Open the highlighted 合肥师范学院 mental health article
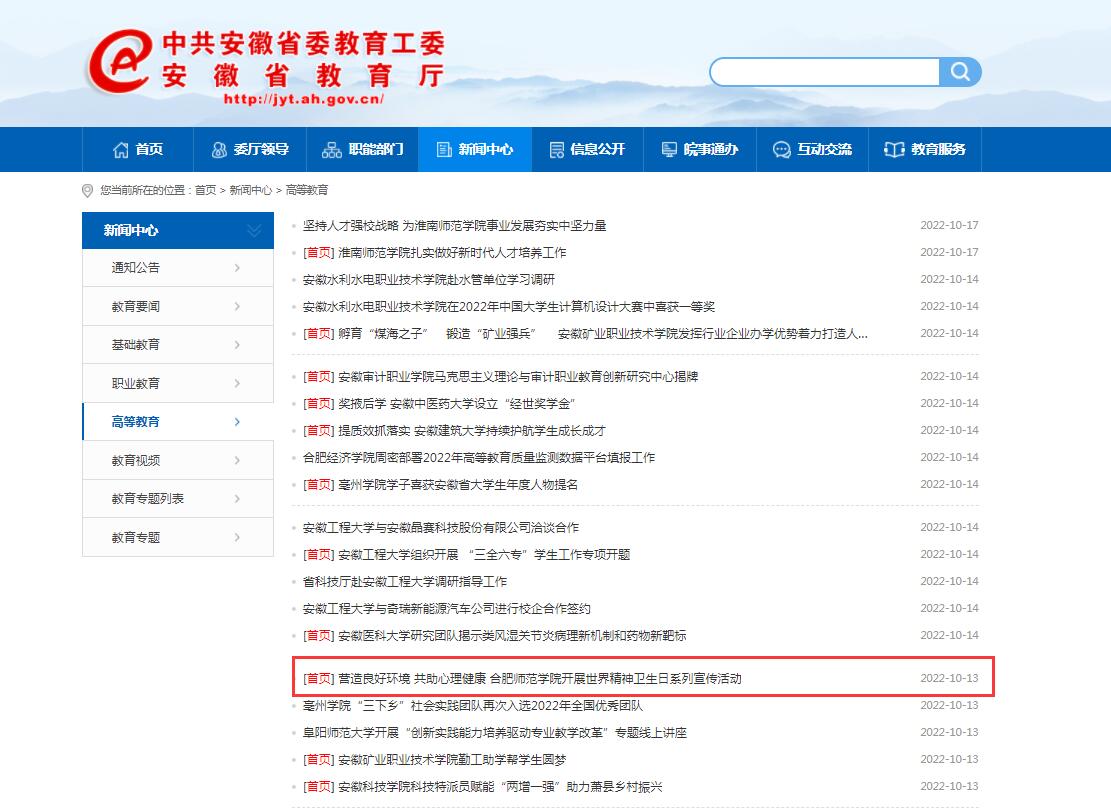 540,678
